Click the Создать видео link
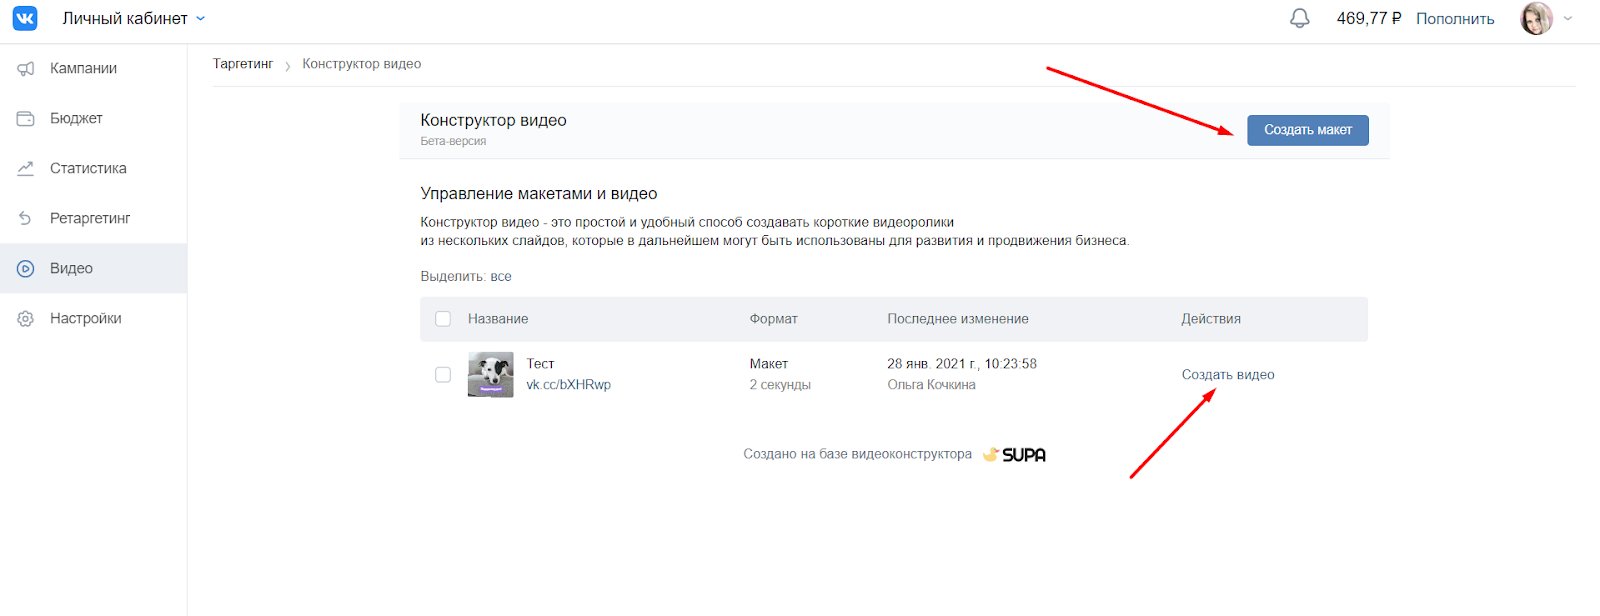The height and width of the screenshot is (616, 1600). click(1228, 375)
